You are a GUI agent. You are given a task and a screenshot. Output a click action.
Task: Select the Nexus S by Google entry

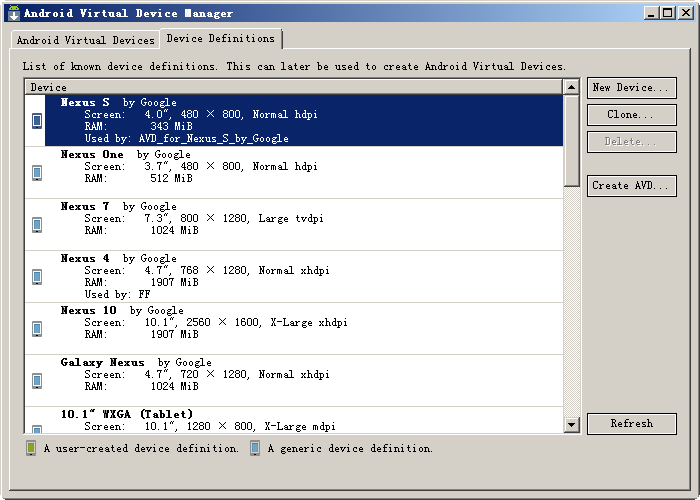[x=294, y=121]
